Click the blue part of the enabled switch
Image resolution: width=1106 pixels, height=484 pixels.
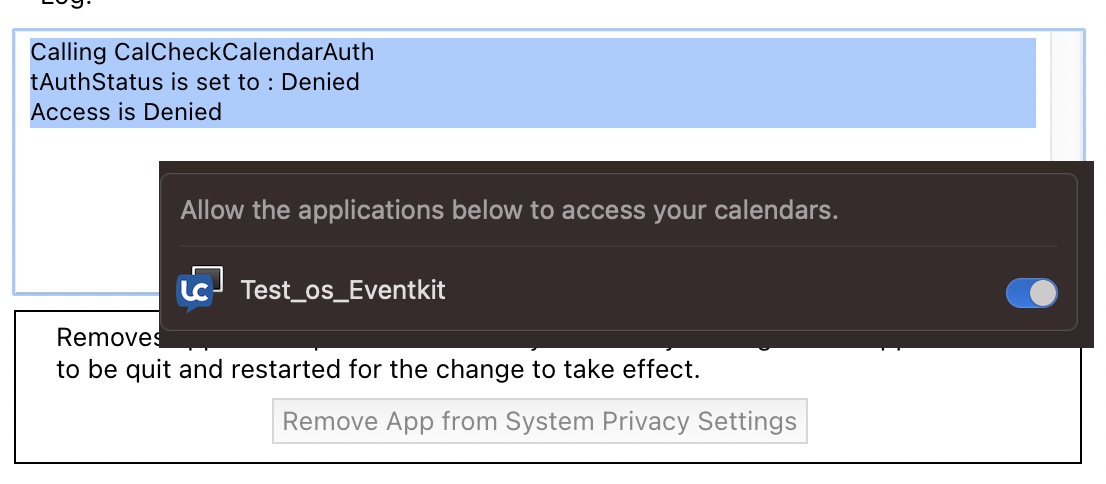tap(1018, 292)
